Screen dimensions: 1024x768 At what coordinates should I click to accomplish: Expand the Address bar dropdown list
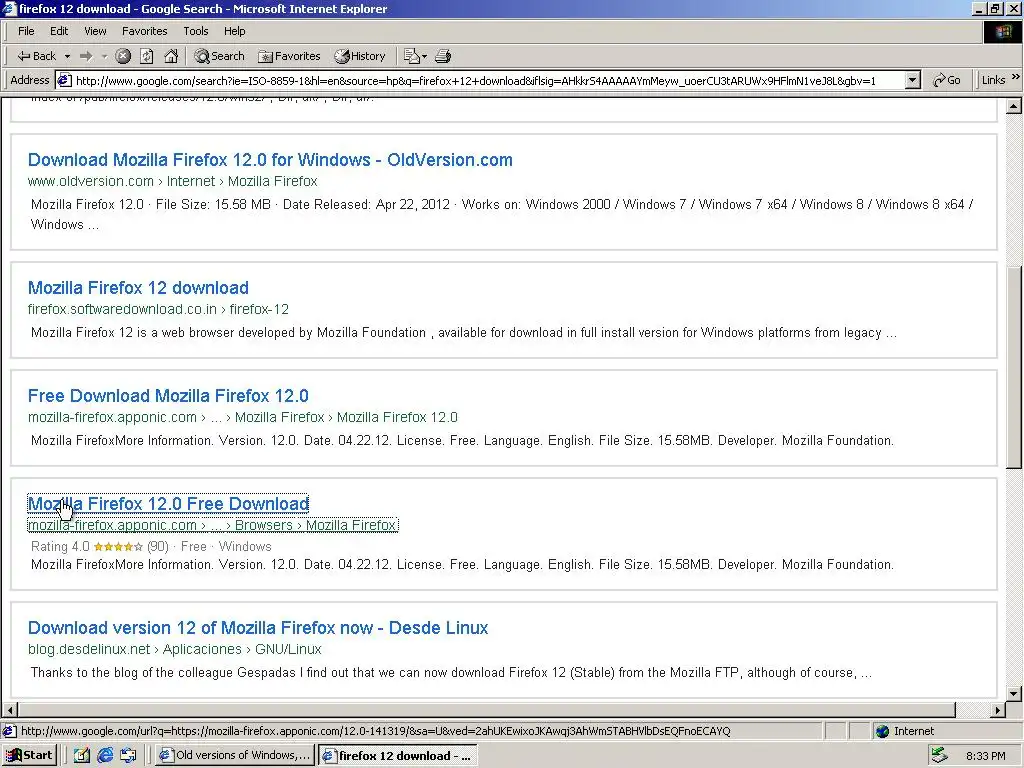[913, 80]
